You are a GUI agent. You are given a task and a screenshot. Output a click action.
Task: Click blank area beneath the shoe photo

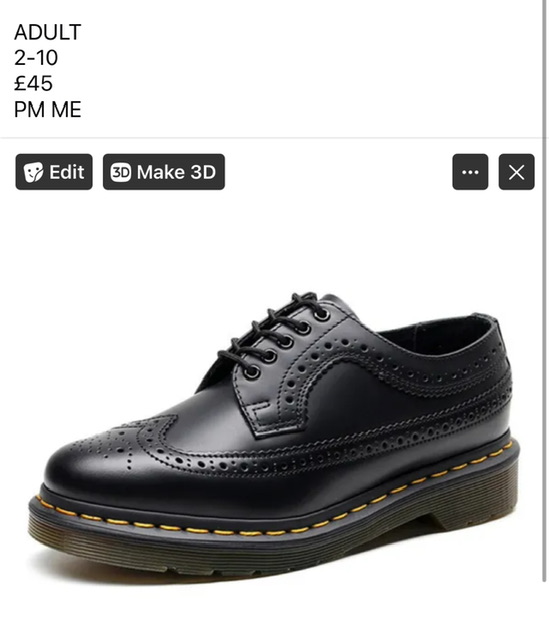point(271,610)
